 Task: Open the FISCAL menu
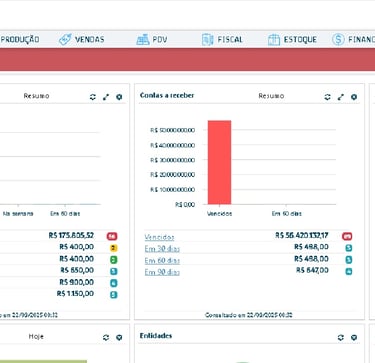(222, 40)
